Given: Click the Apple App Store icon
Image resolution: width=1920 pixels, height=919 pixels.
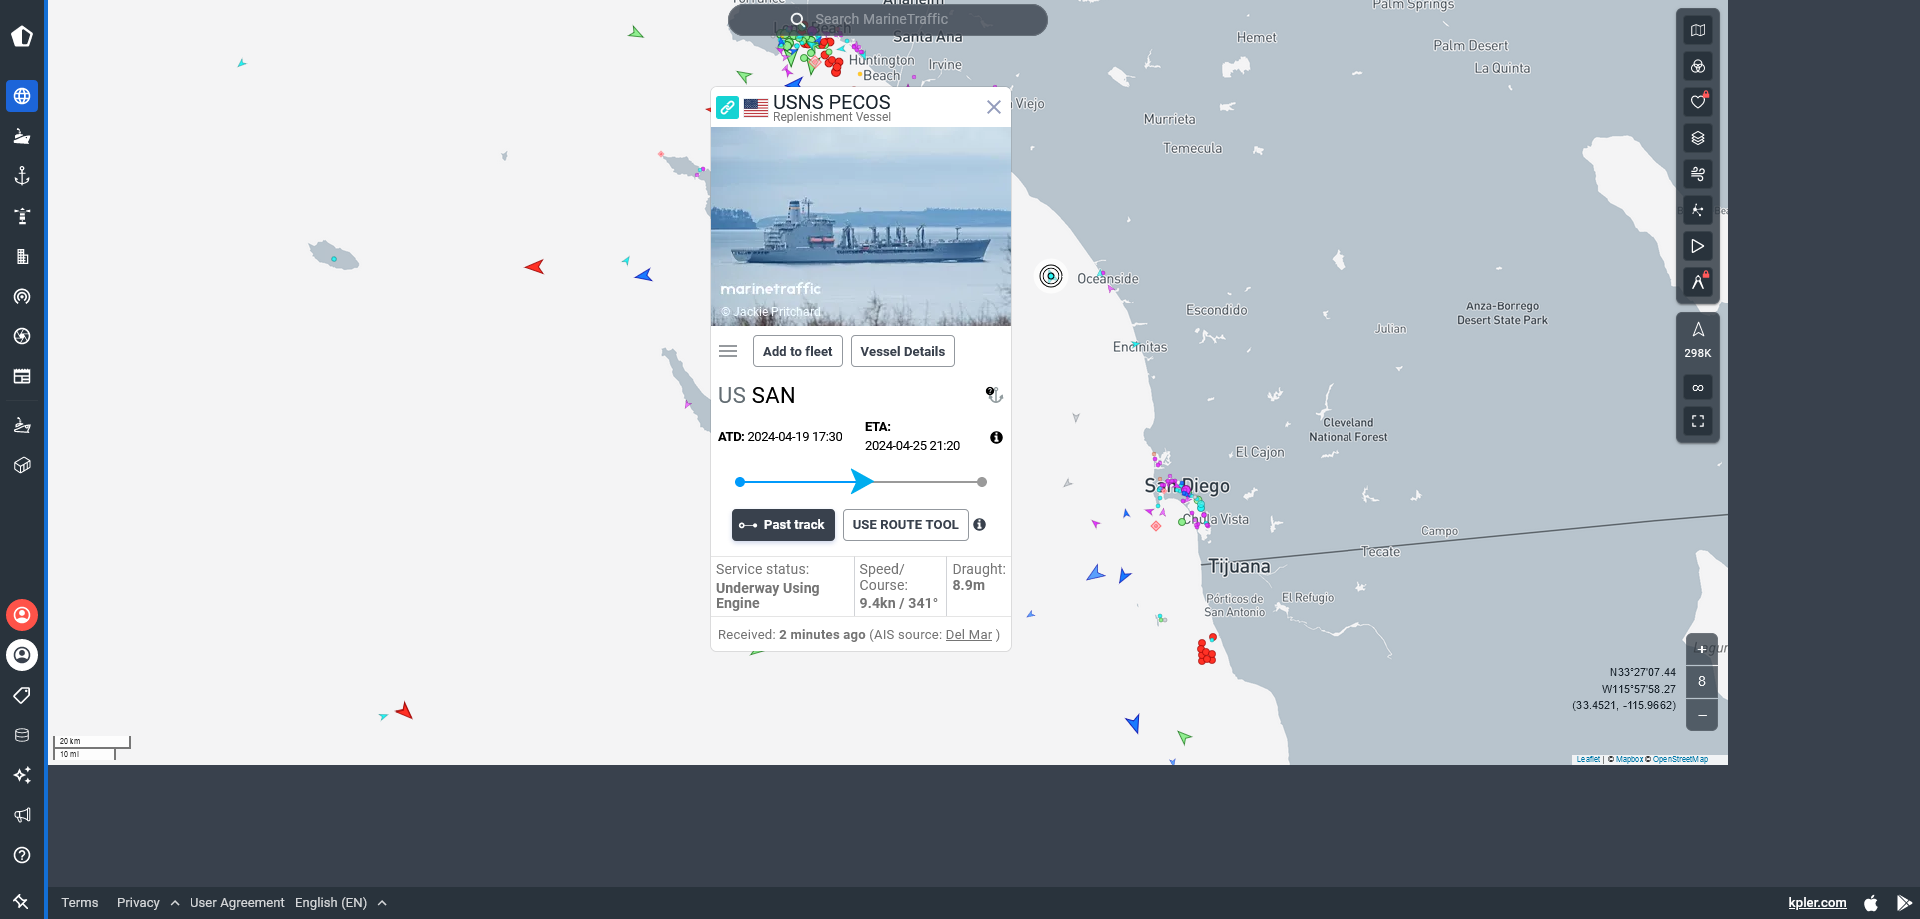Looking at the screenshot, I should click(x=1871, y=903).
